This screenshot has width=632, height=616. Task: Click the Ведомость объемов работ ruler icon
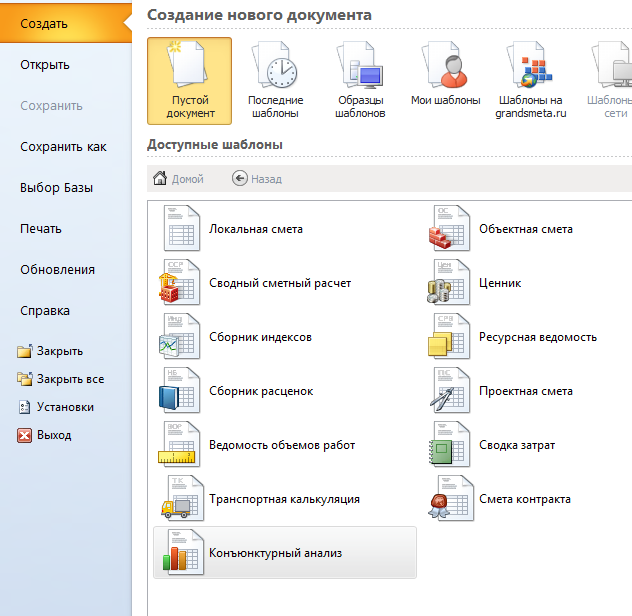pyautogui.click(x=179, y=444)
